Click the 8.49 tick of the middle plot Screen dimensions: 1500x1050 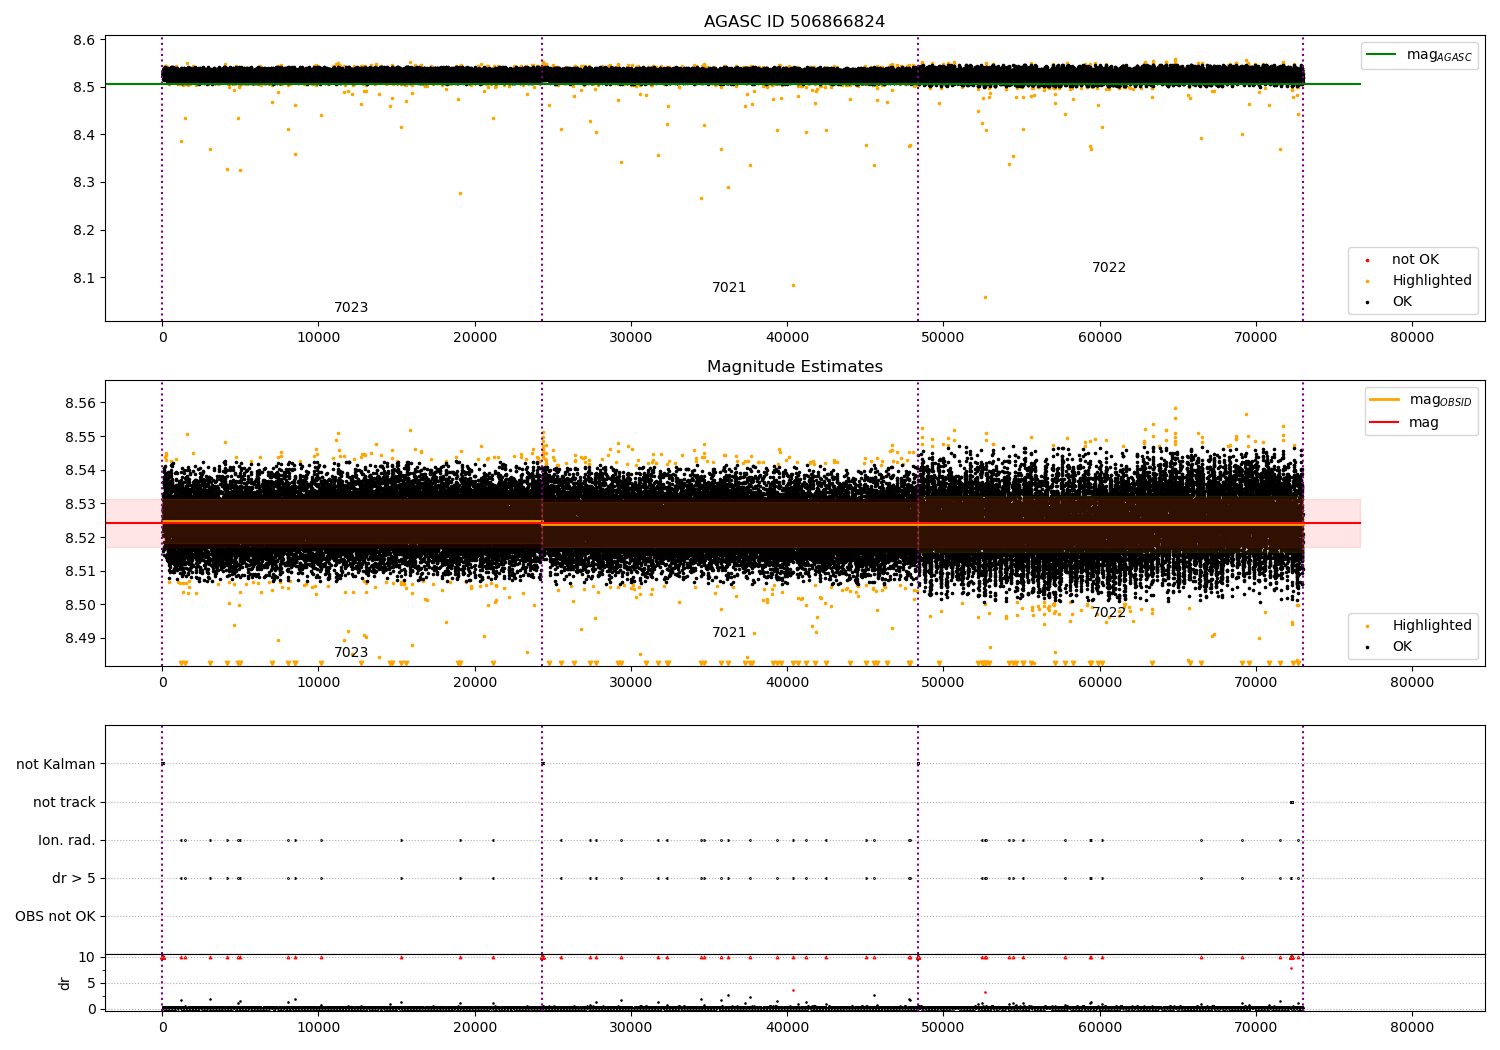pos(80,638)
